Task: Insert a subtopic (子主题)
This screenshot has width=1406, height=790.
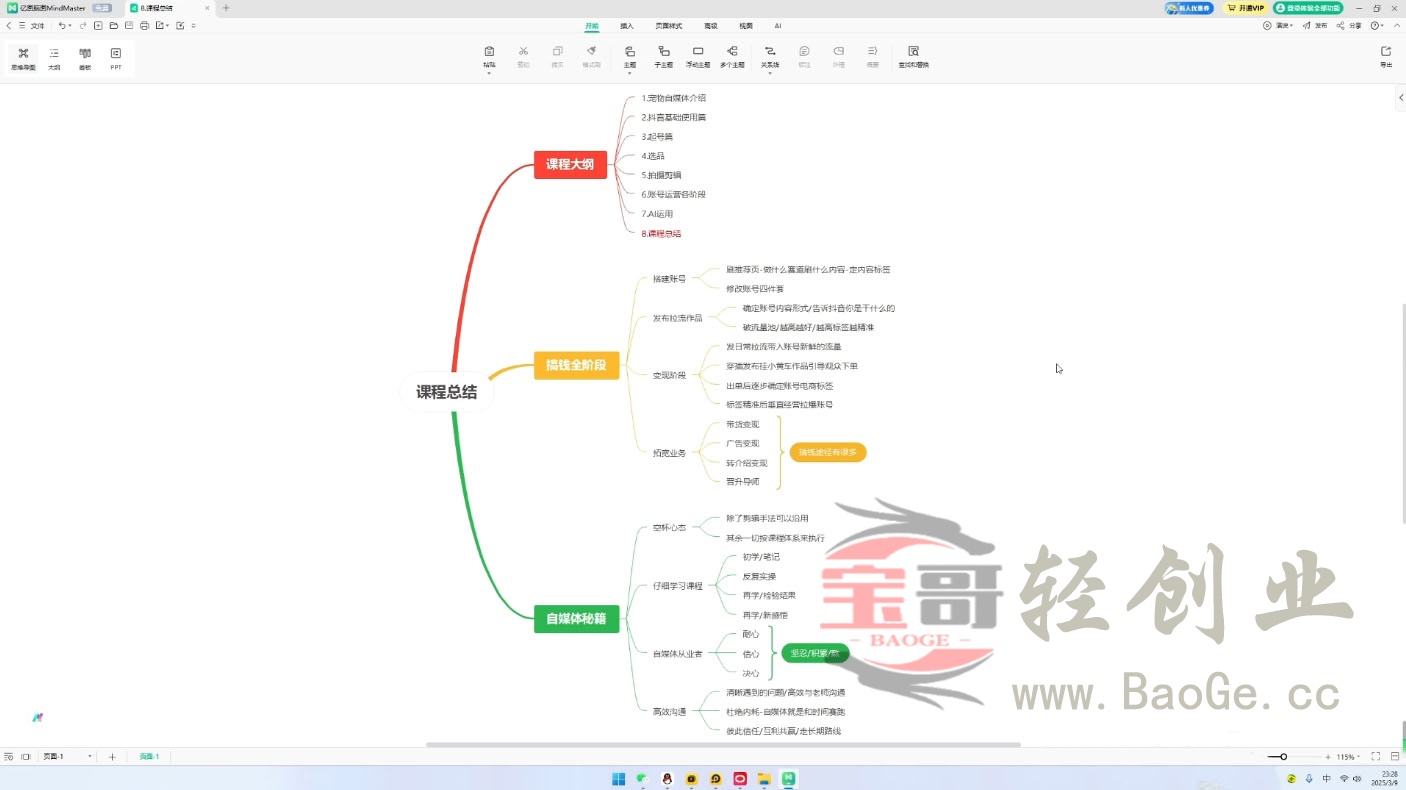Action: pyautogui.click(x=663, y=56)
